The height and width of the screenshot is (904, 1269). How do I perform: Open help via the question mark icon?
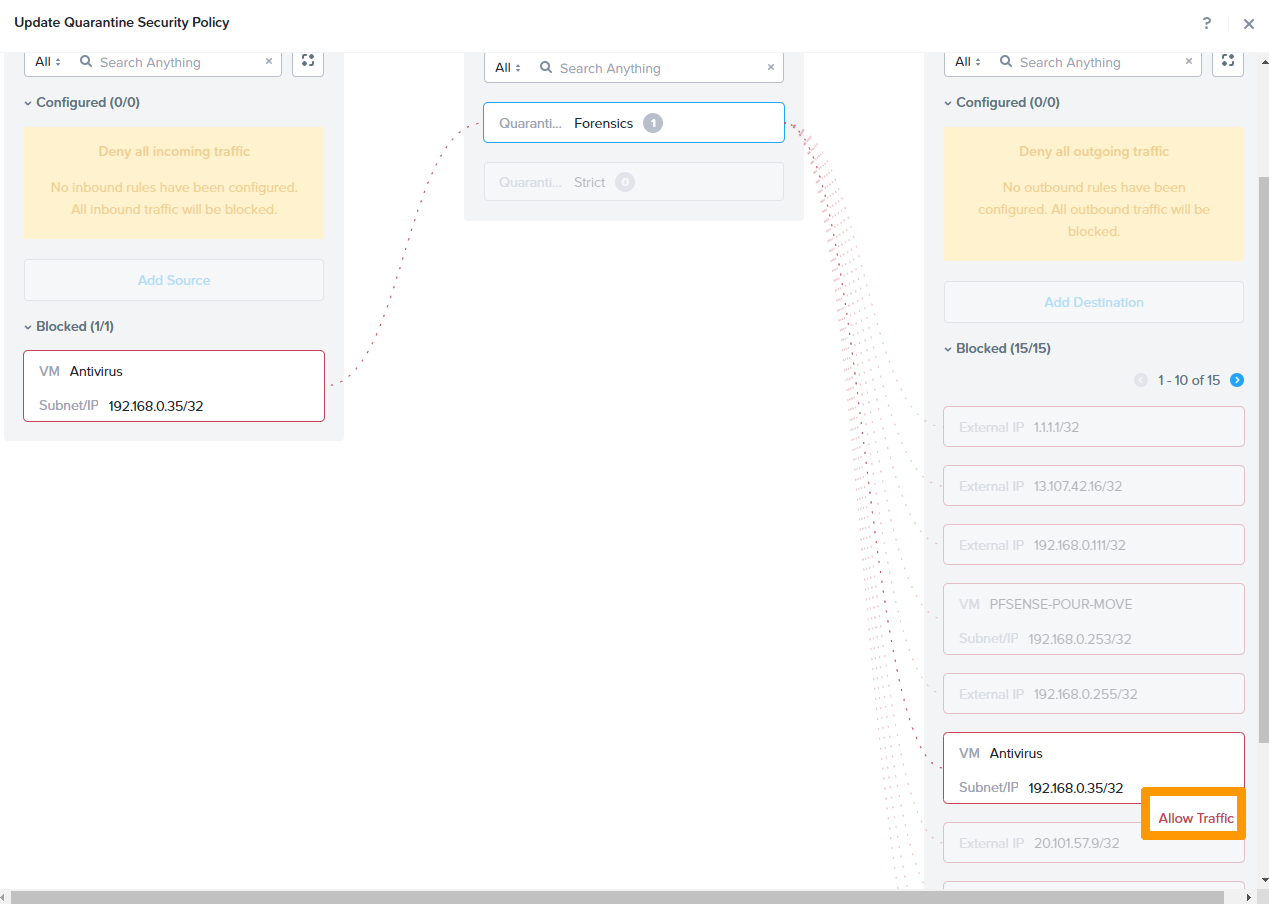click(x=1206, y=23)
